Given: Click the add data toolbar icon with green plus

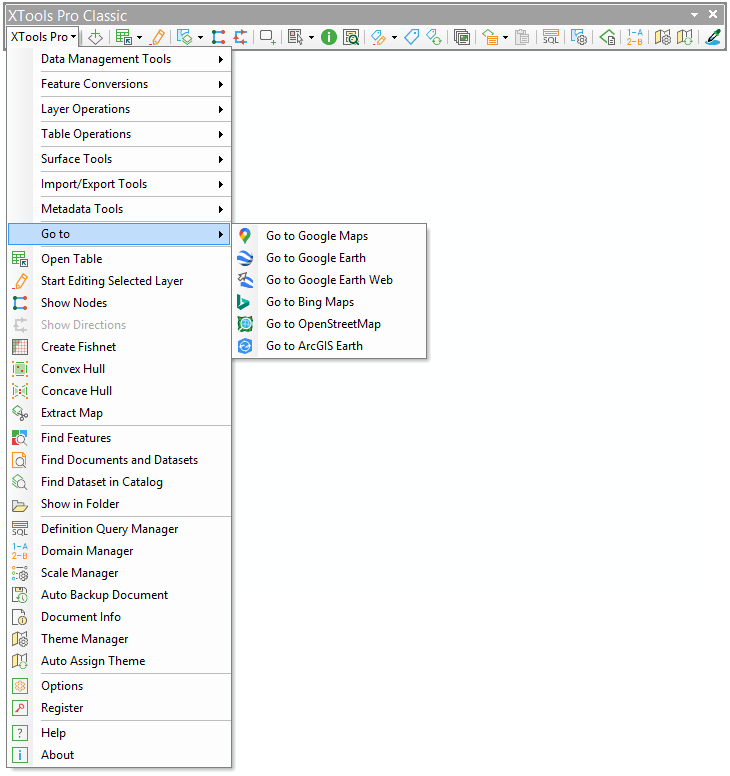Looking at the screenshot, I should [95, 37].
